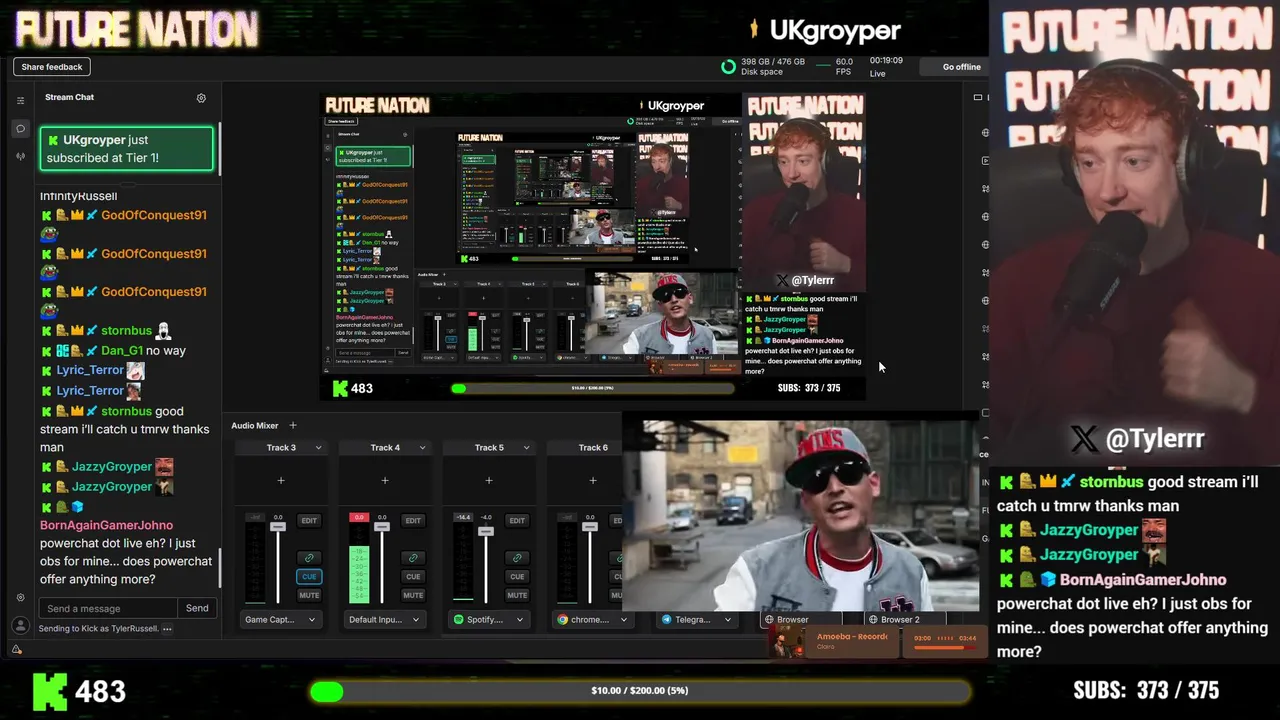Viewport: 1280px width, 720px height.
Task: Expand the Track 5 header dropdown
Action: 526,448
